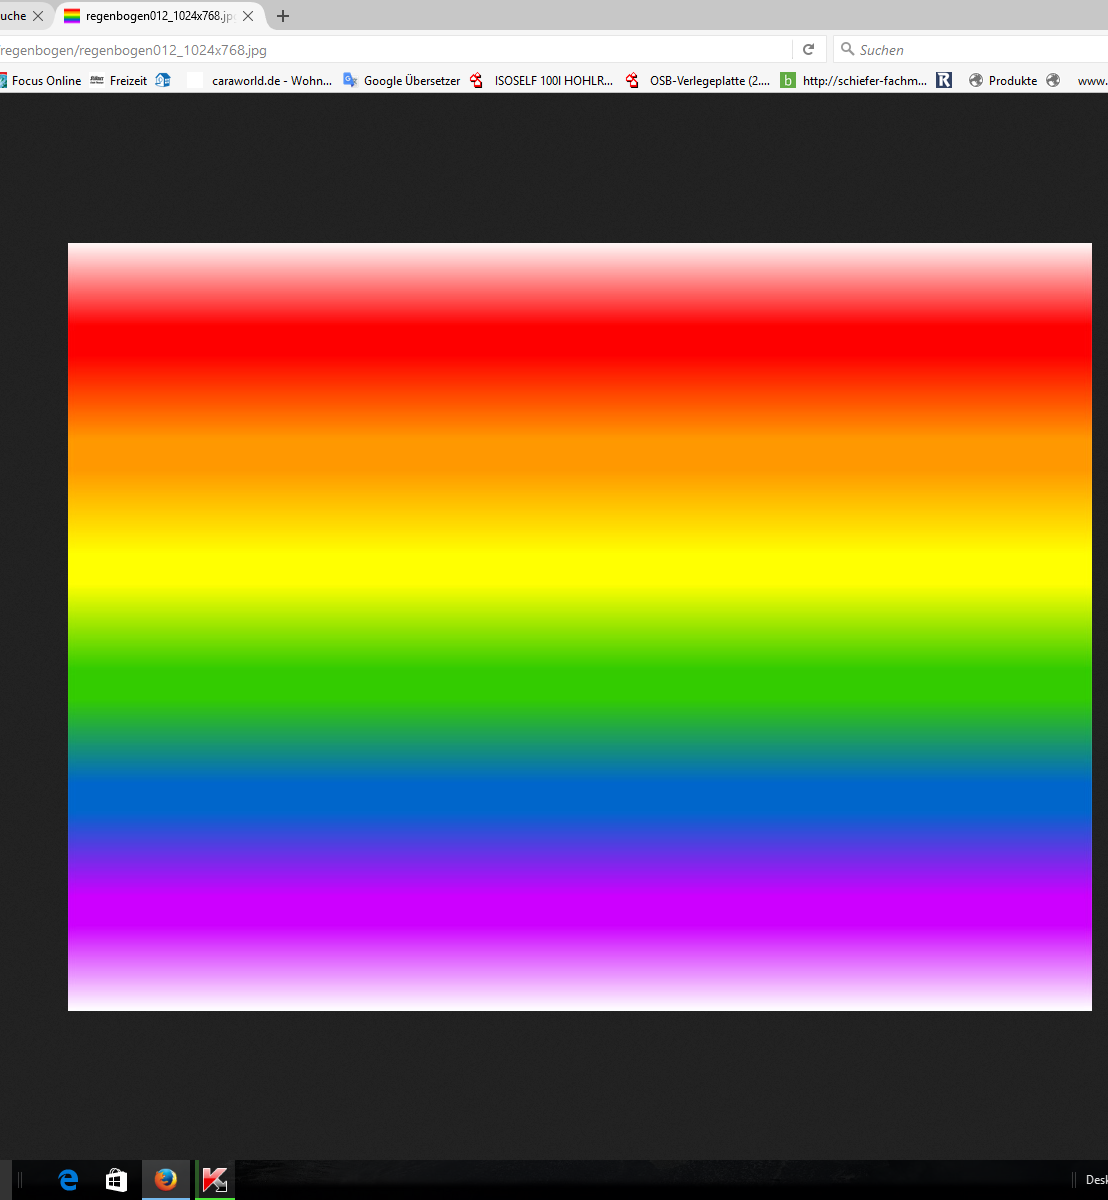
Task: Open the schiefer-fachm bookmark
Action: point(854,81)
